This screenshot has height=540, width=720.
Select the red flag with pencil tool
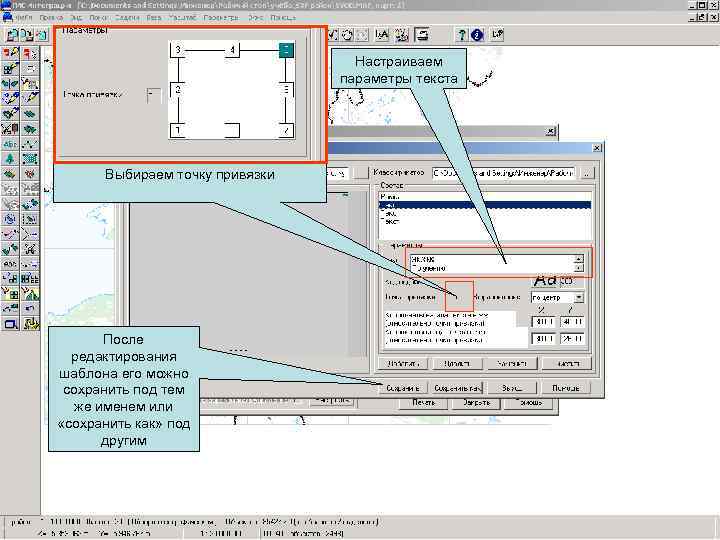tap(10, 54)
